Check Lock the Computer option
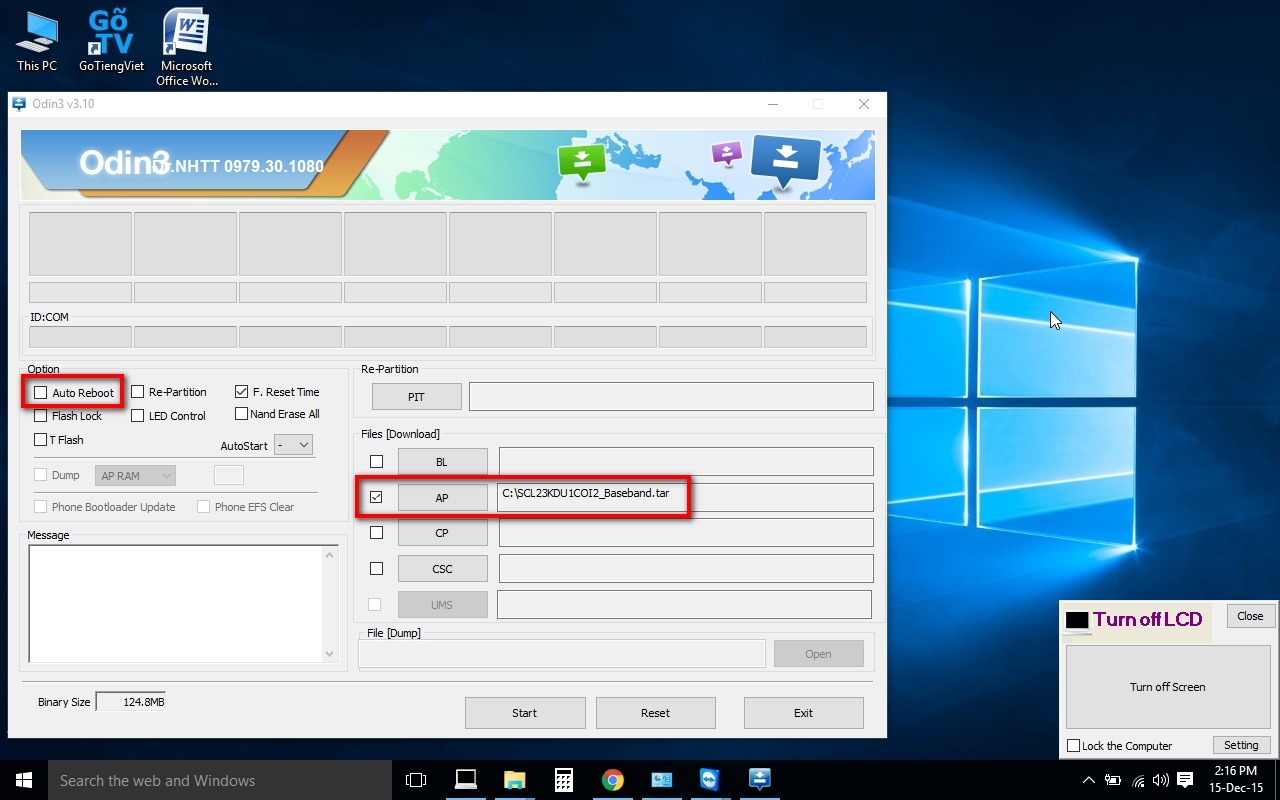 click(1074, 746)
